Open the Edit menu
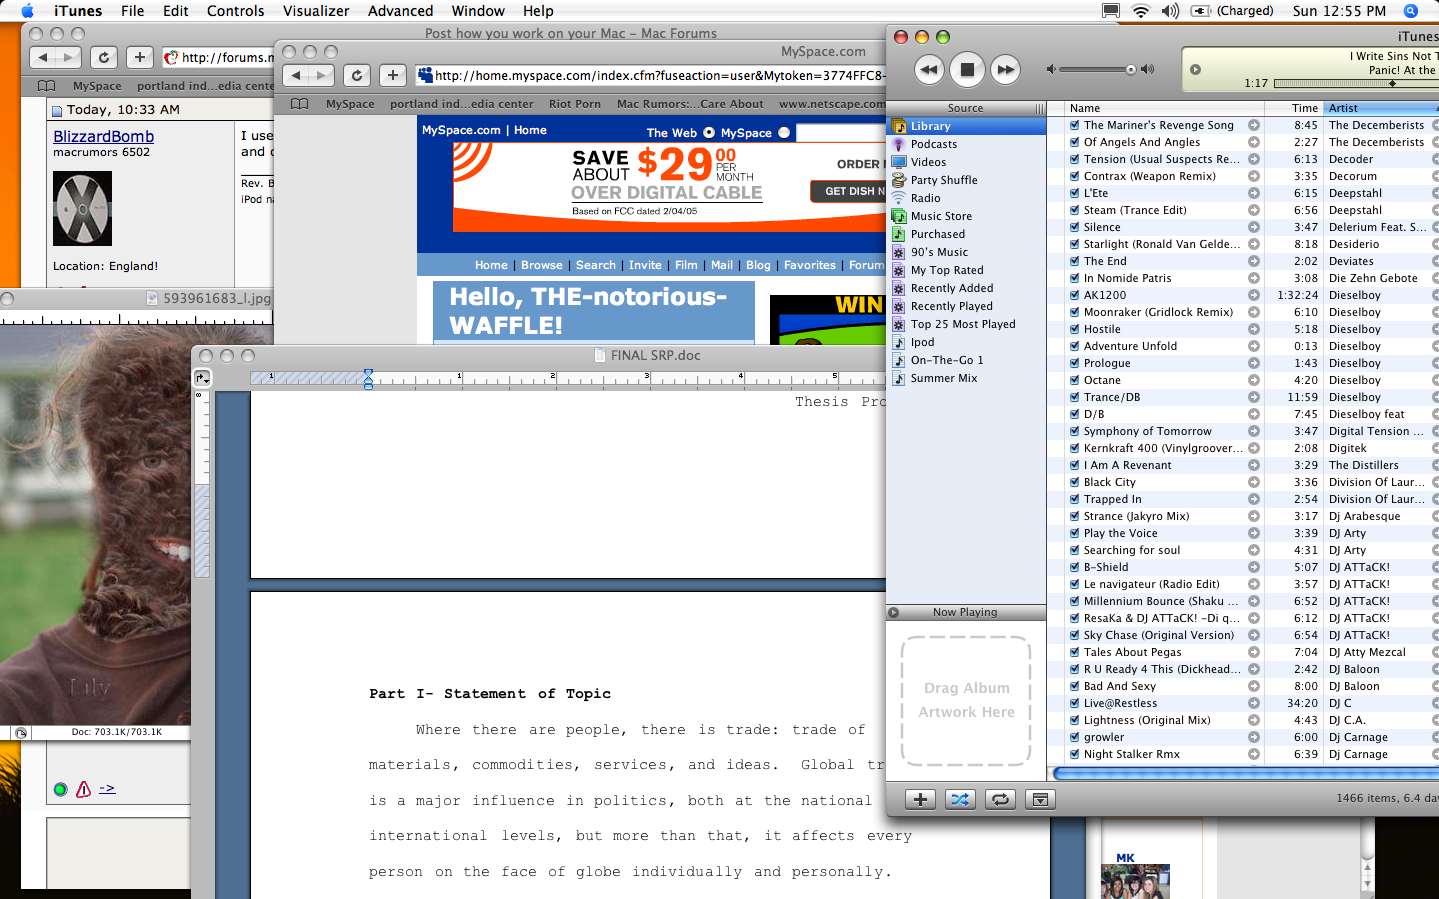 pyautogui.click(x=176, y=11)
